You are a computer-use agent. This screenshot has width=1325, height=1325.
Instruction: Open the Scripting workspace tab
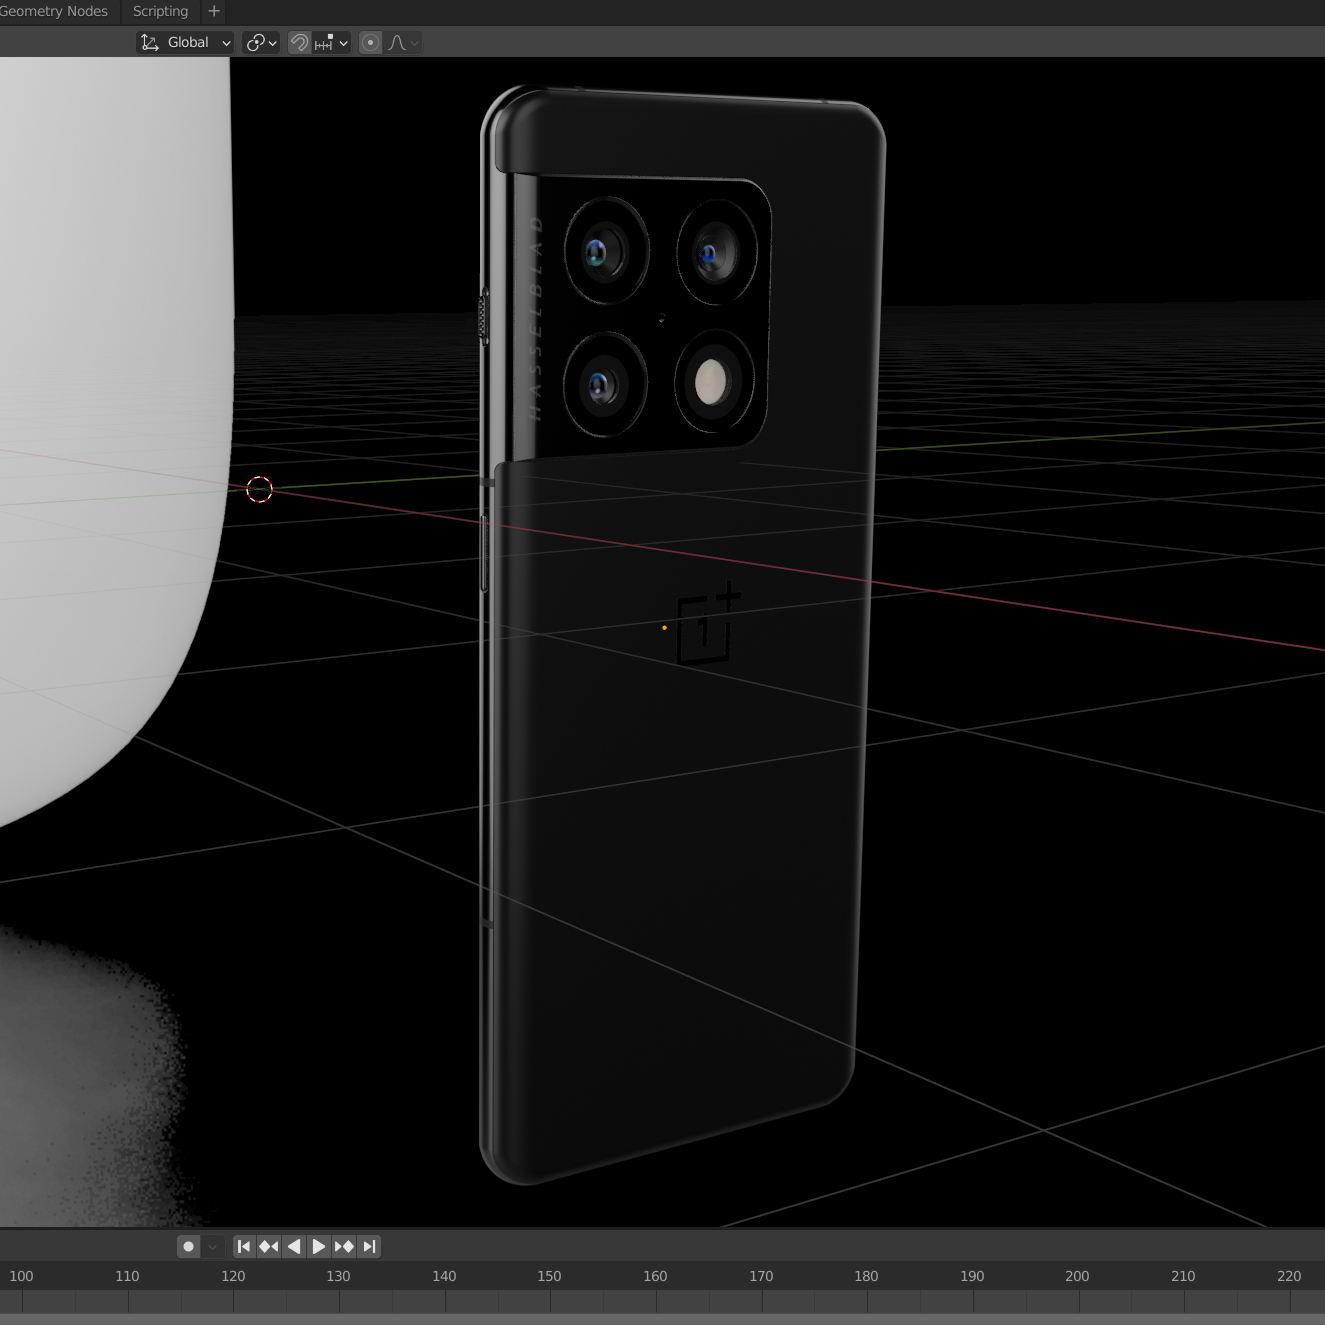coord(160,11)
